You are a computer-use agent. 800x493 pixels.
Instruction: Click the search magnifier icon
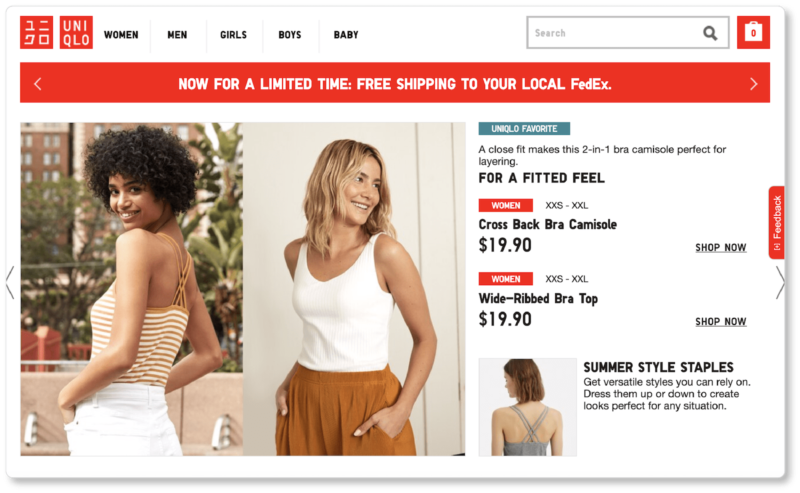point(710,33)
